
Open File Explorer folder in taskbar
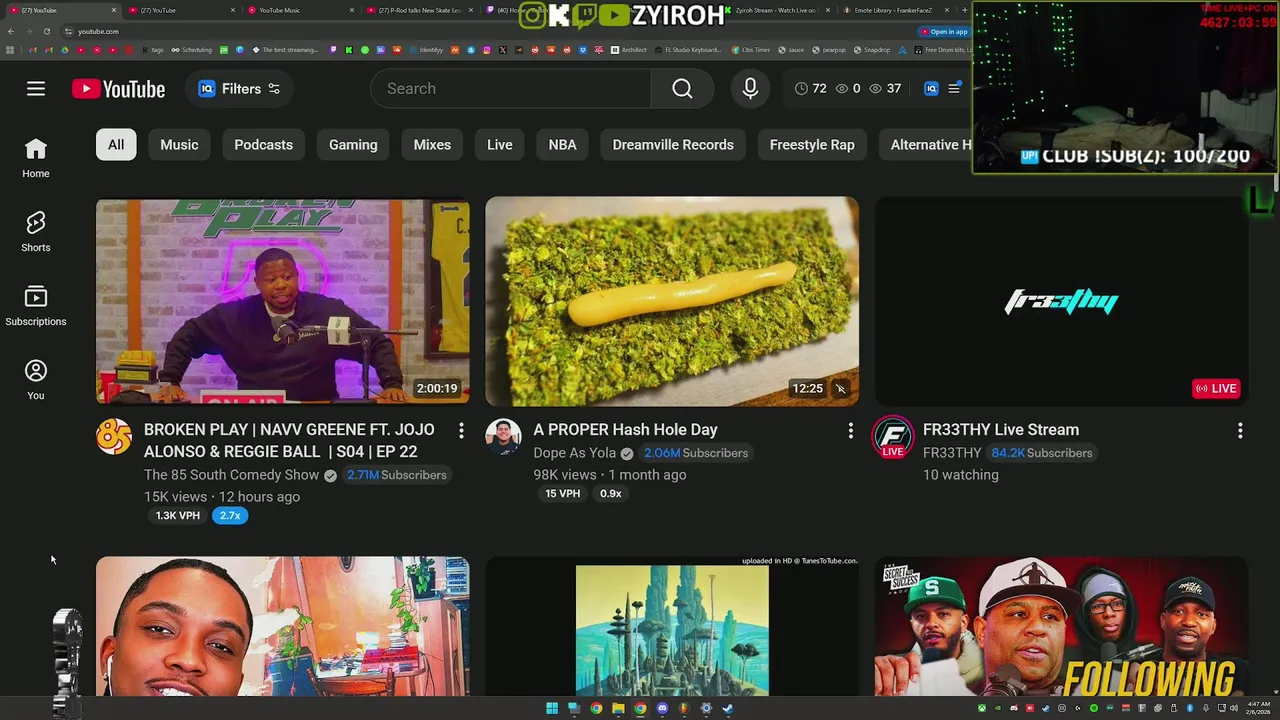[618, 709]
